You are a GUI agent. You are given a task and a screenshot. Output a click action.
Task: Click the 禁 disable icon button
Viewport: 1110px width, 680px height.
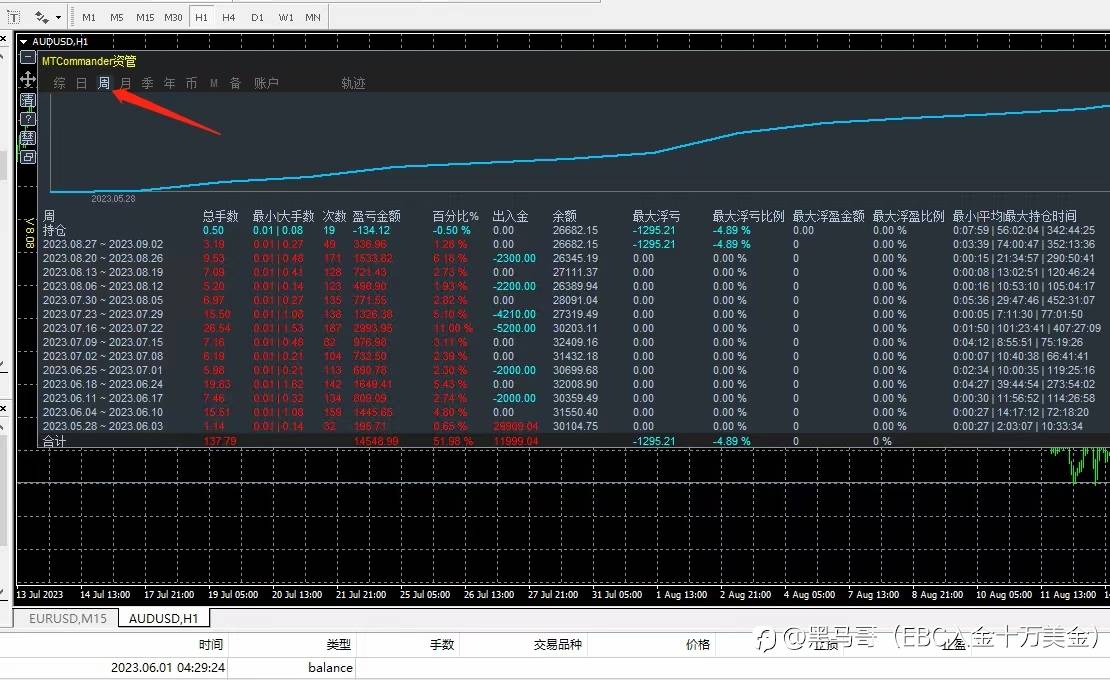[x=28, y=138]
